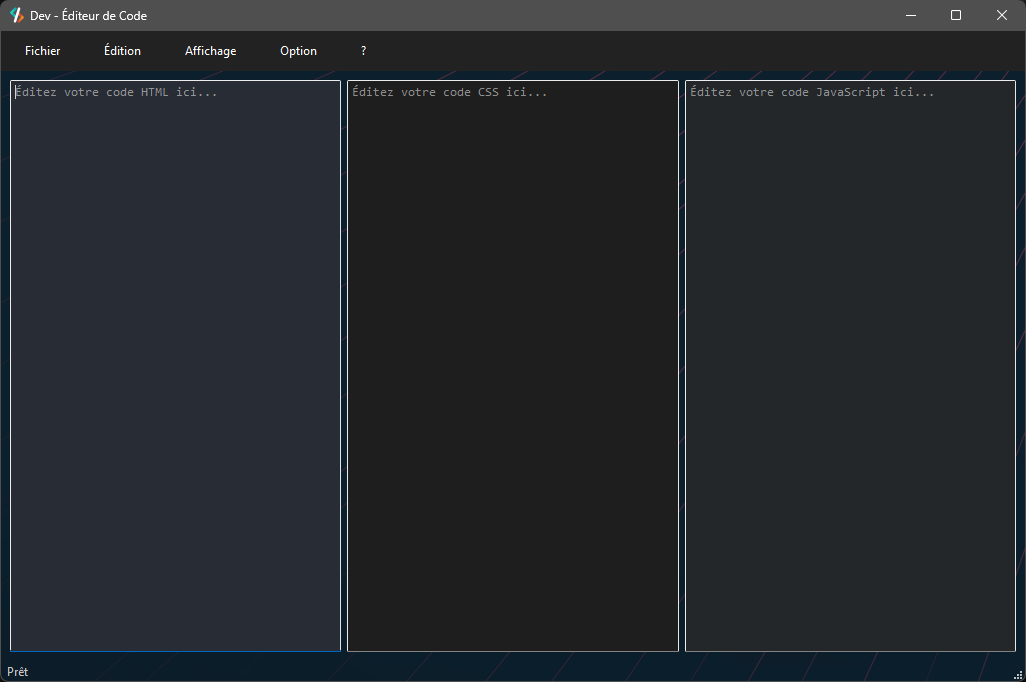
Task: Open the Fichier menu
Action: coord(43,51)
